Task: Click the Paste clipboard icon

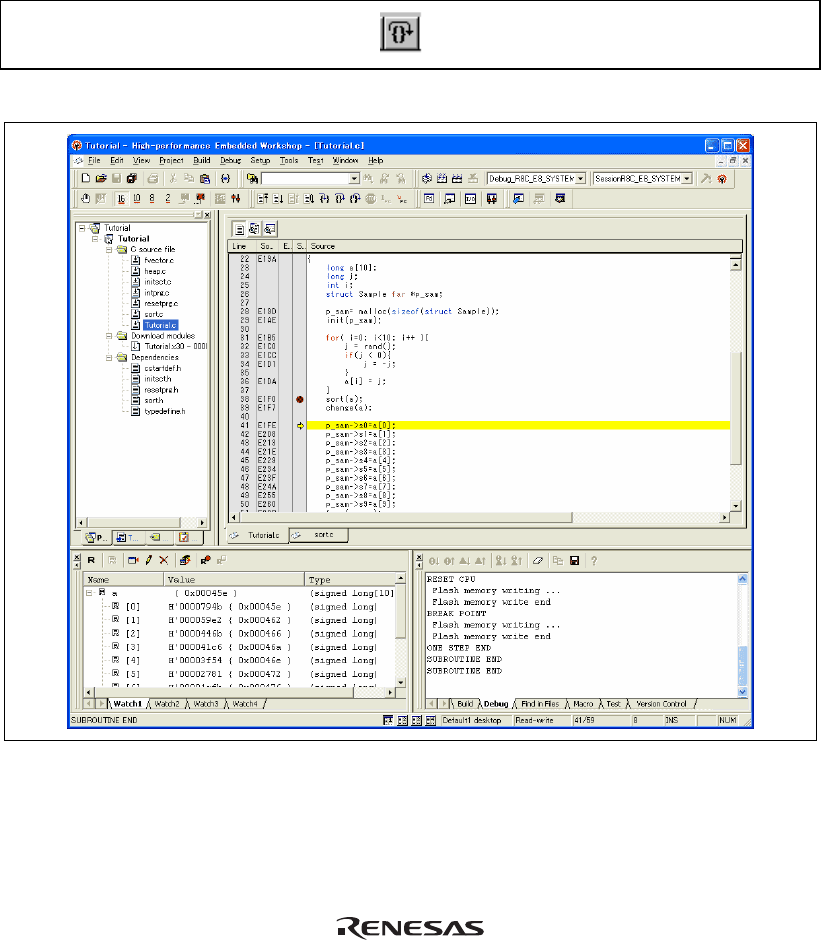Action: (x=205, y=178)
